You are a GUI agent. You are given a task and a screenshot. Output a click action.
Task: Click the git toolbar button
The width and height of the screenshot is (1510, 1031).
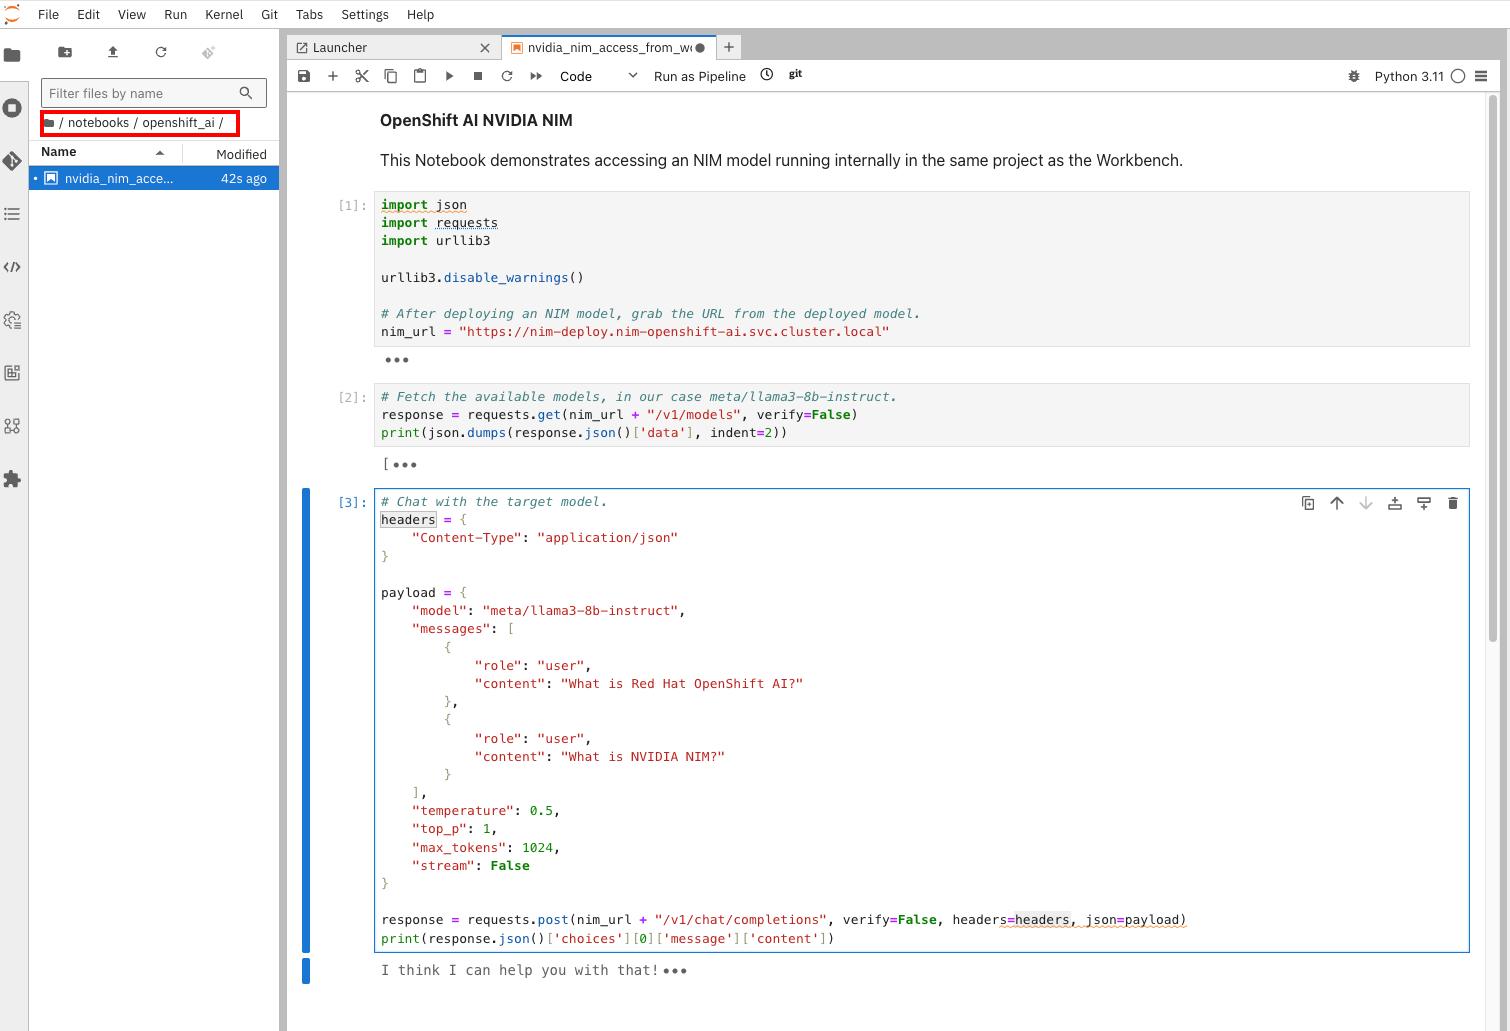pyautogui.click(x=795, y=75)
